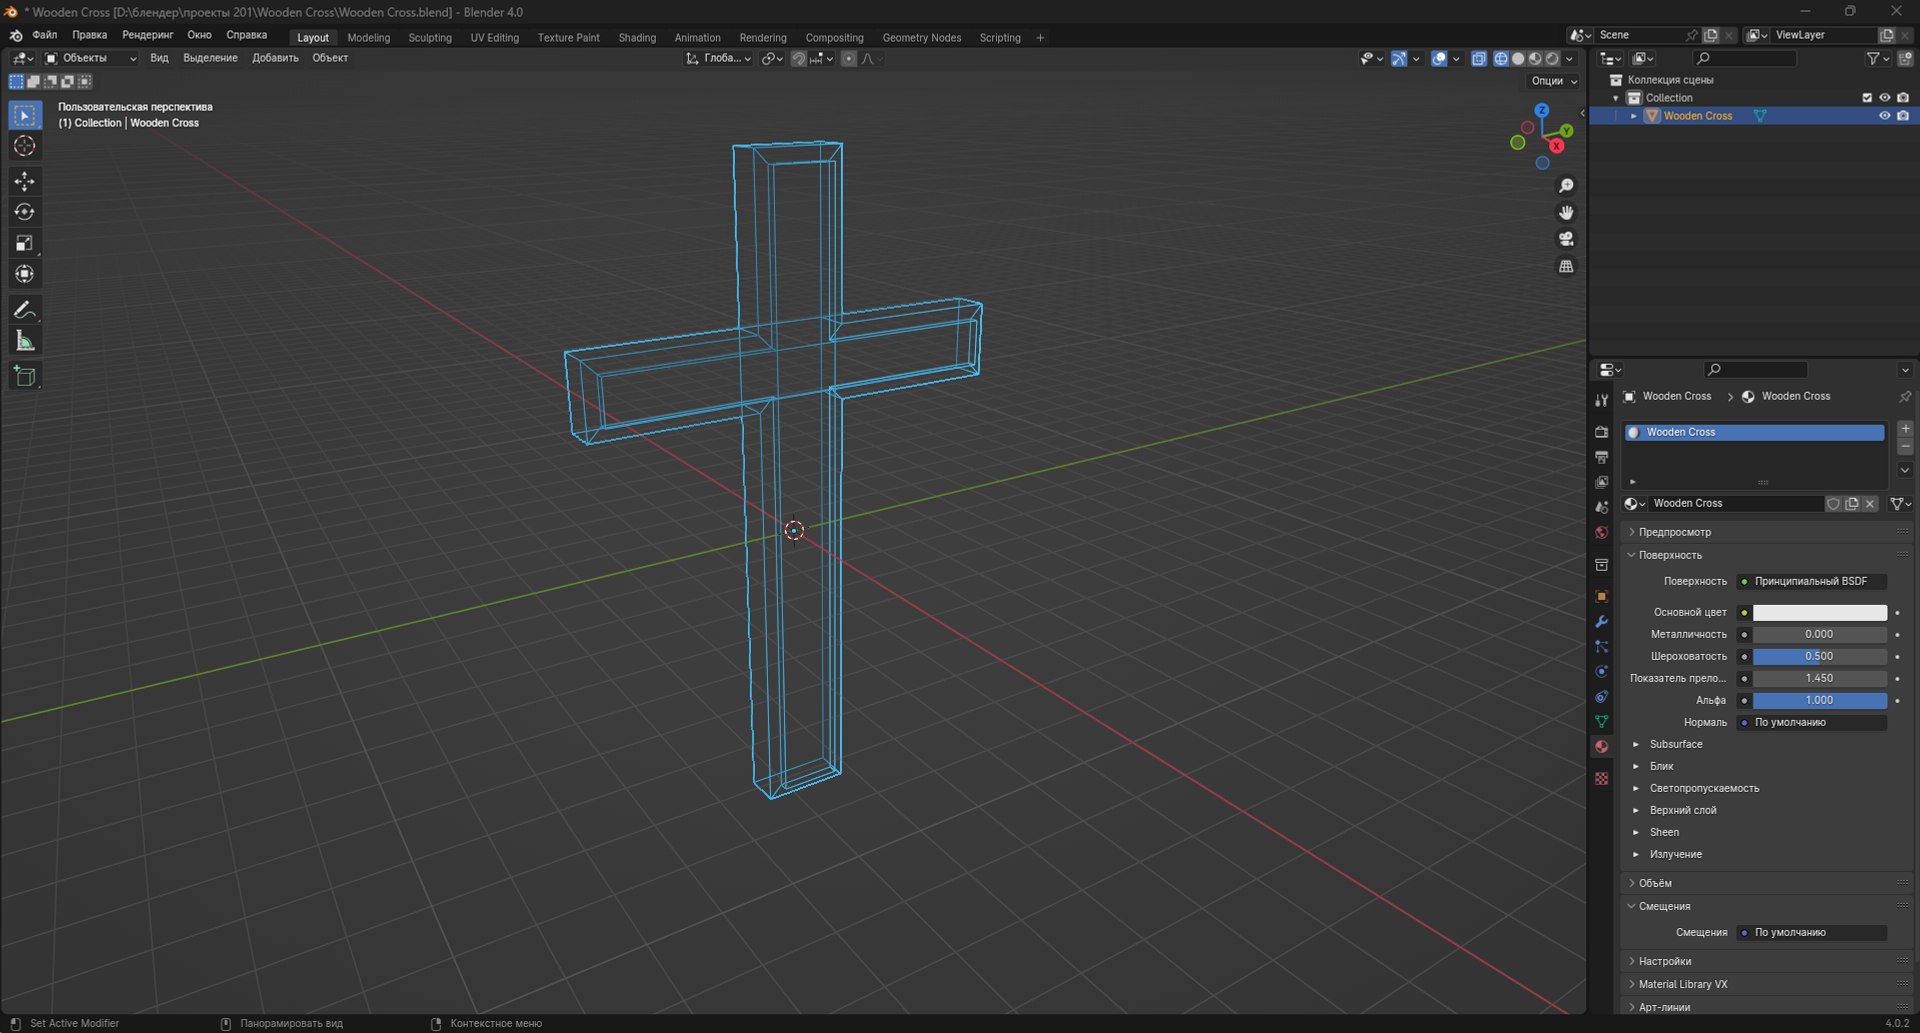This screenshot has width=1920, height=1033.
Task: Click Принципиальный BSDF surface shader button
Action: pyautogui.click(x=1812, y=581)
